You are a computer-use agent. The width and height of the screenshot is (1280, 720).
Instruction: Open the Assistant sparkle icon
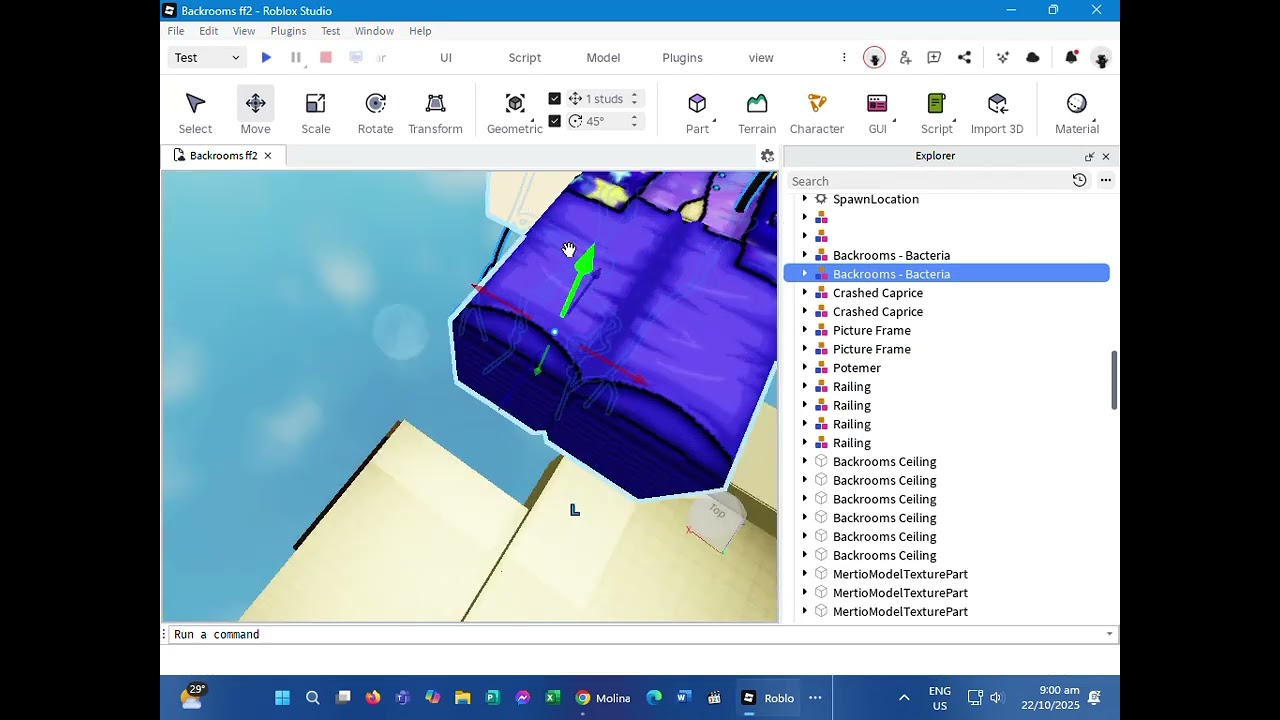(1003, 58)
